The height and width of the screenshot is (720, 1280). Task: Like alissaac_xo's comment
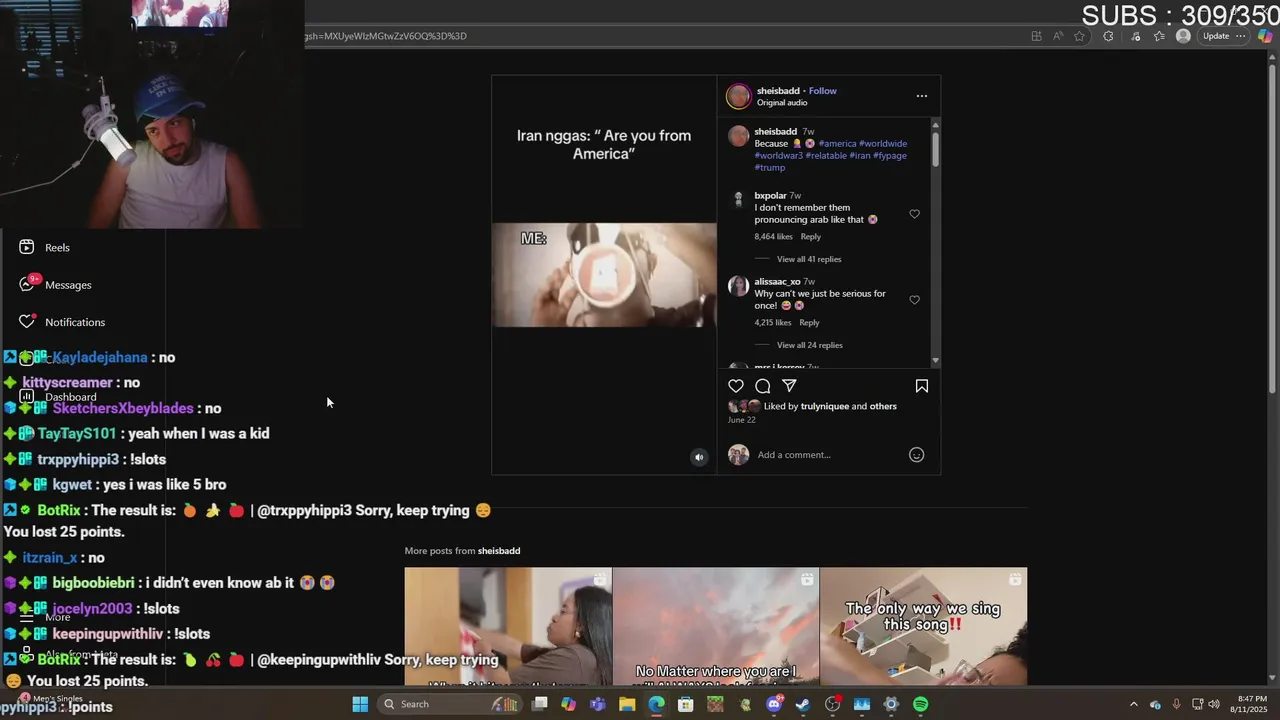tap(914, 300)
